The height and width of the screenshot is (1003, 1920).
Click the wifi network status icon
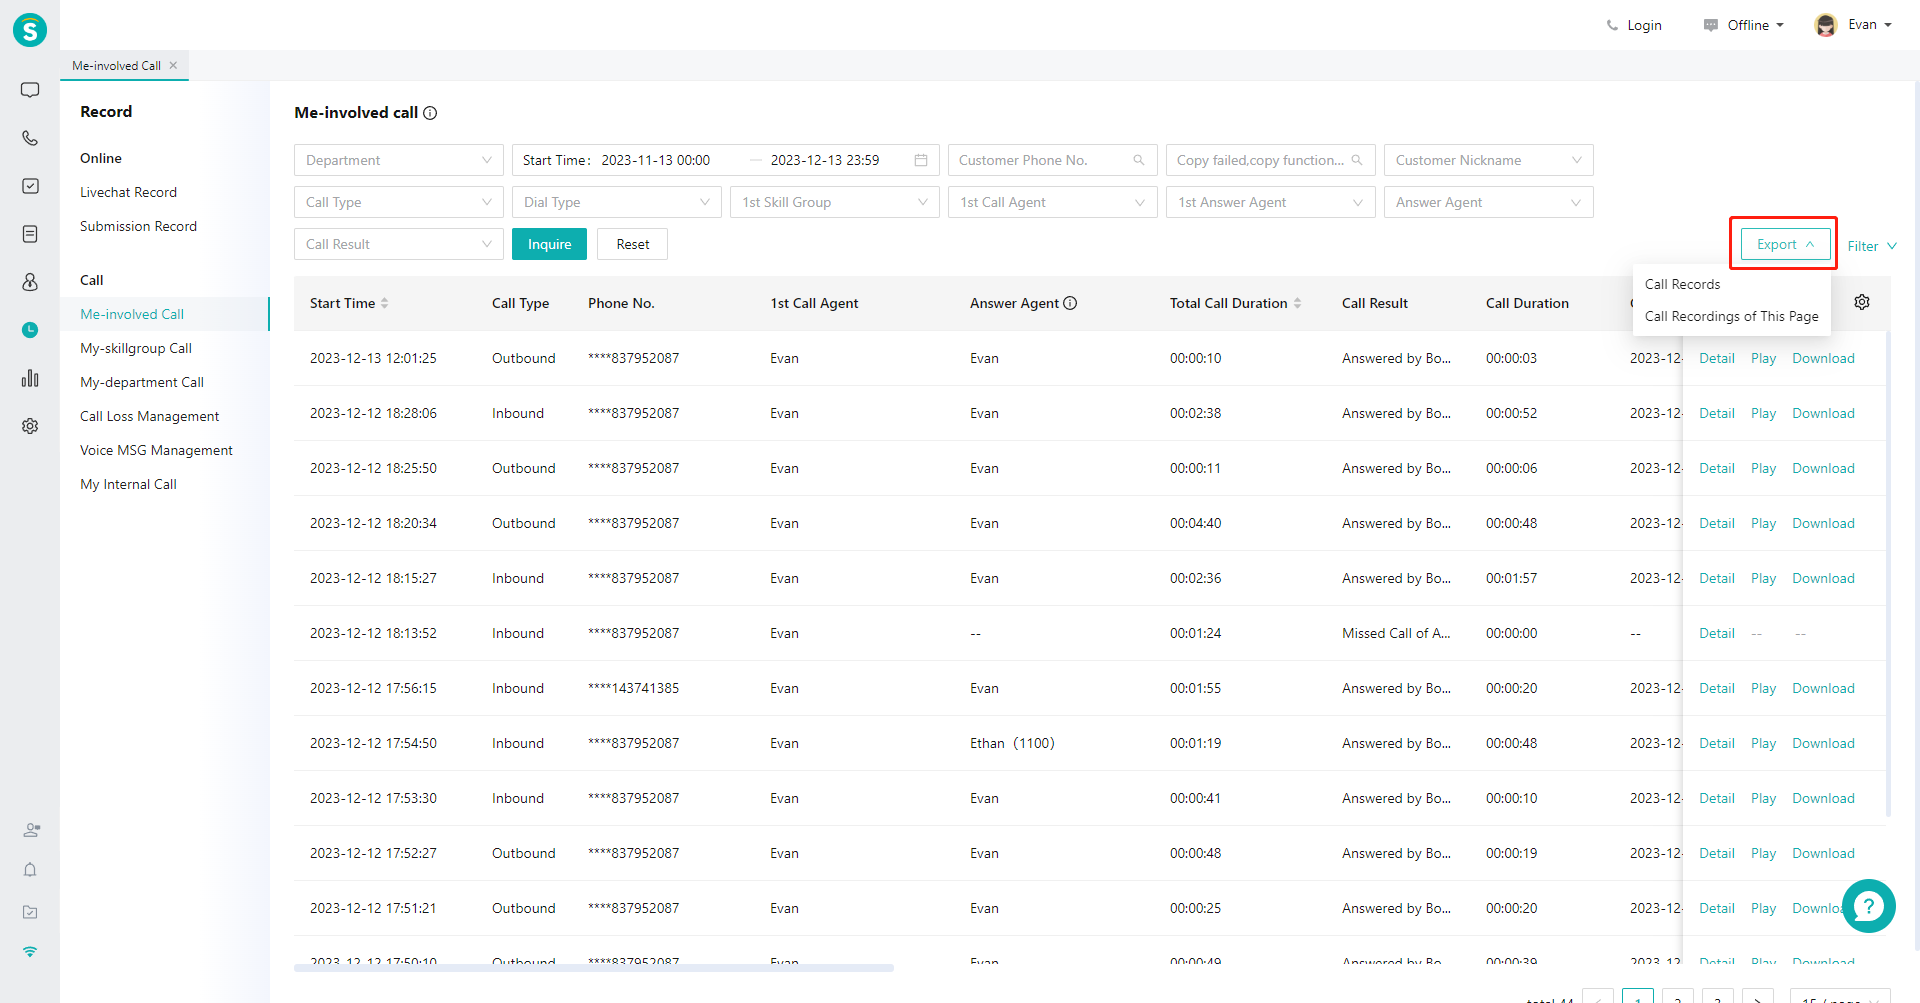[30, 952]
